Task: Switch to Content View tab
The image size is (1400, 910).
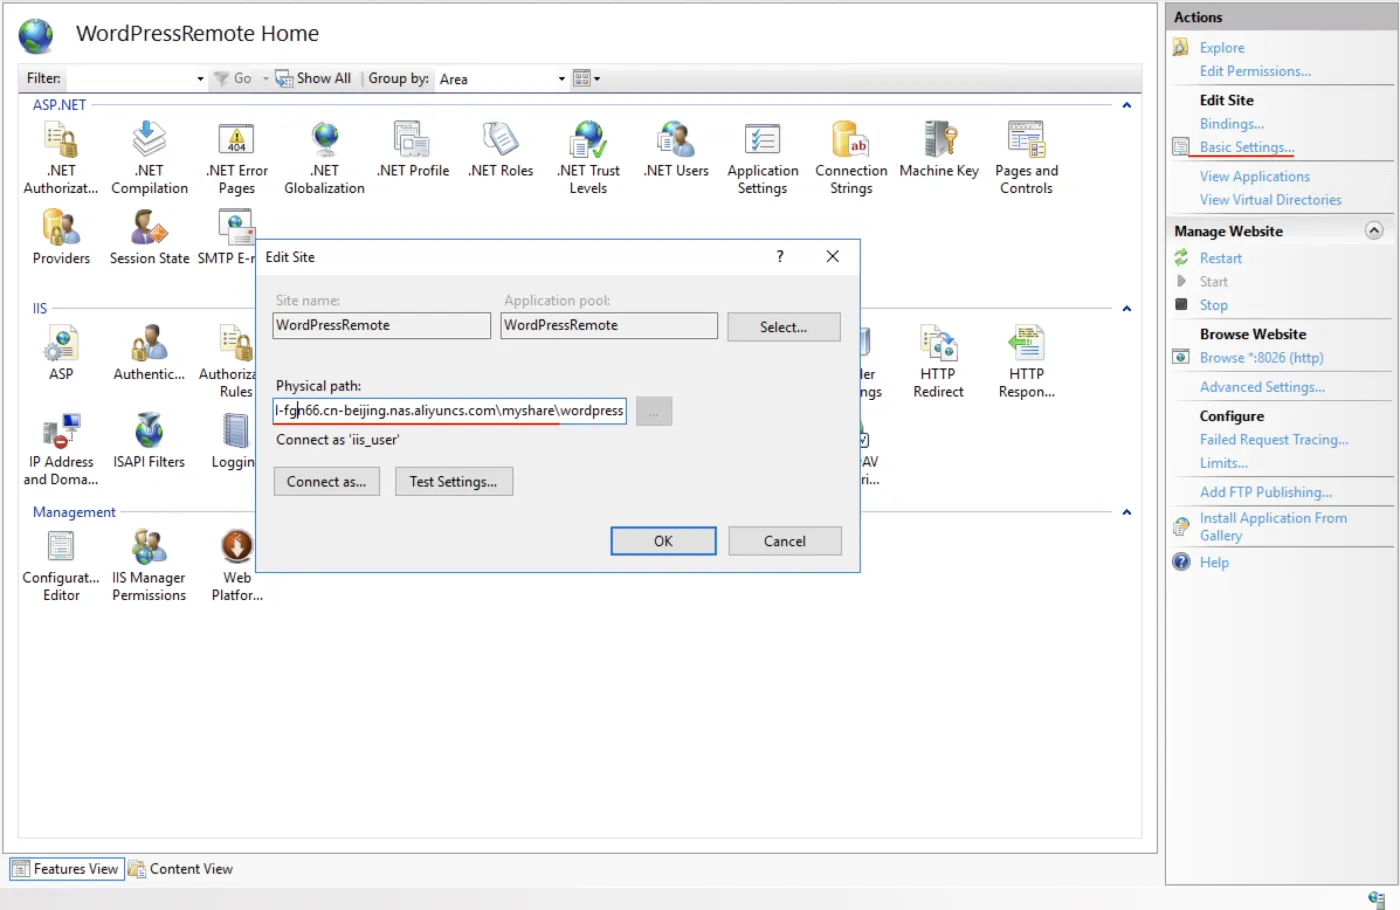Action: (180, 869)
